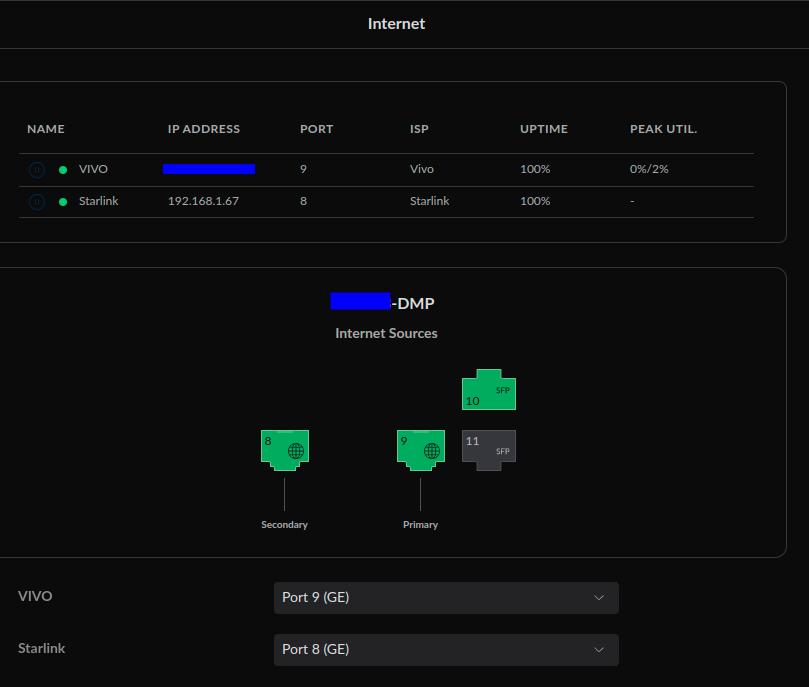Pause the Starlink internet connection
Viewport: 809px width, 687px height.
[x=36, y=202]
